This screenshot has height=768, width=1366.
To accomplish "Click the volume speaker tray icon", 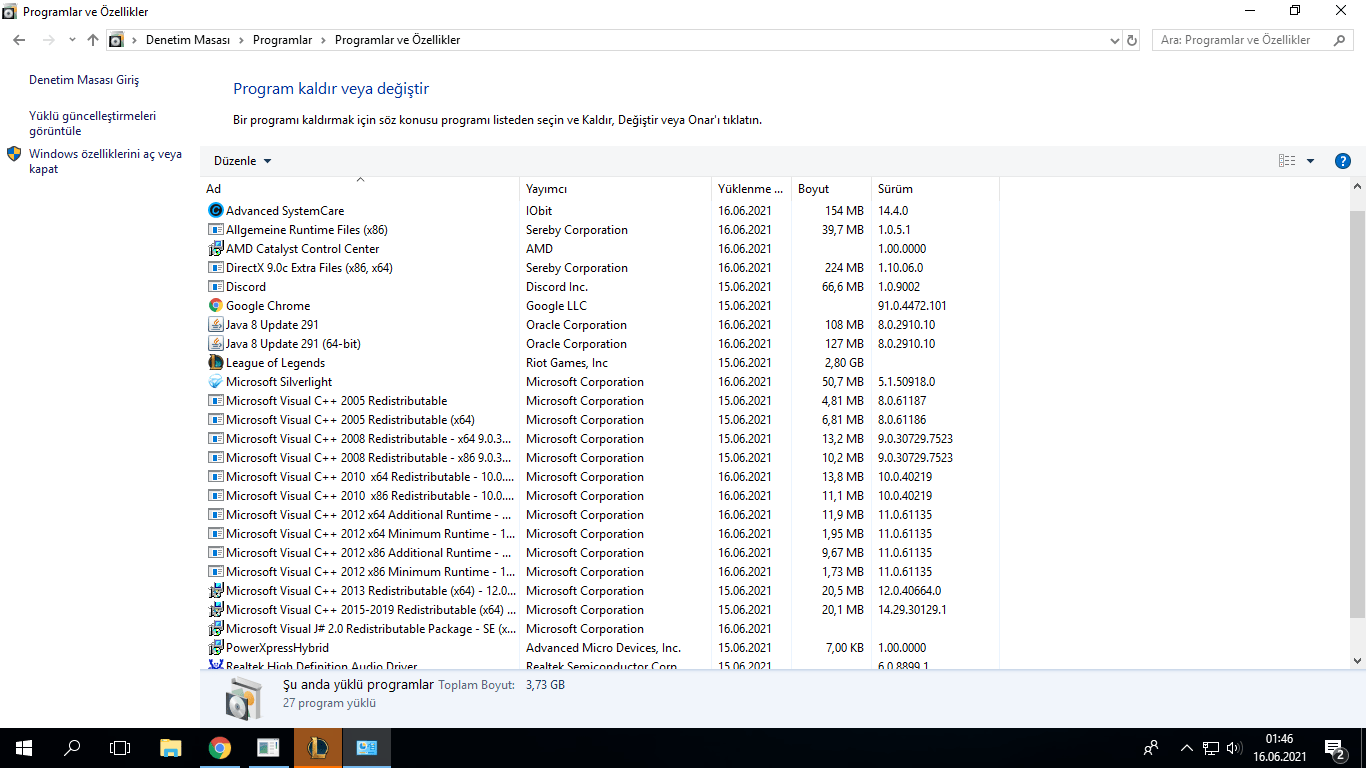I will point(1233,748).
